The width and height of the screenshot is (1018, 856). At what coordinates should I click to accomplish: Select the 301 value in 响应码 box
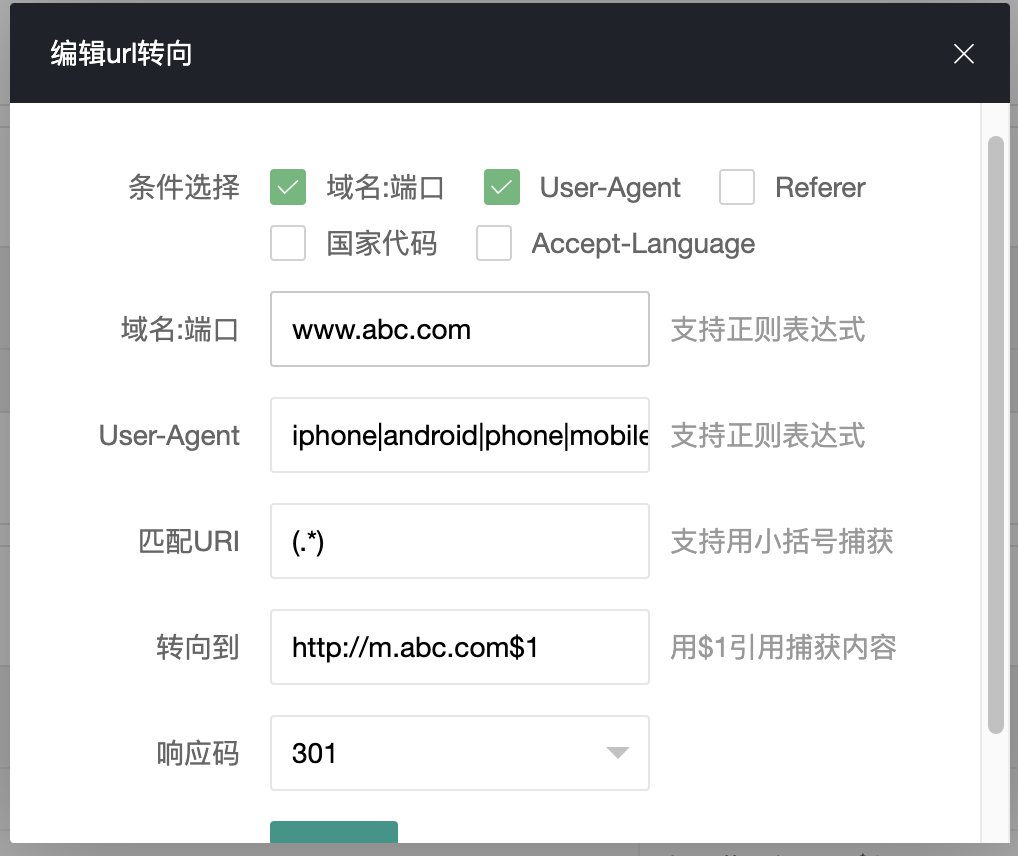click(314, 753)
